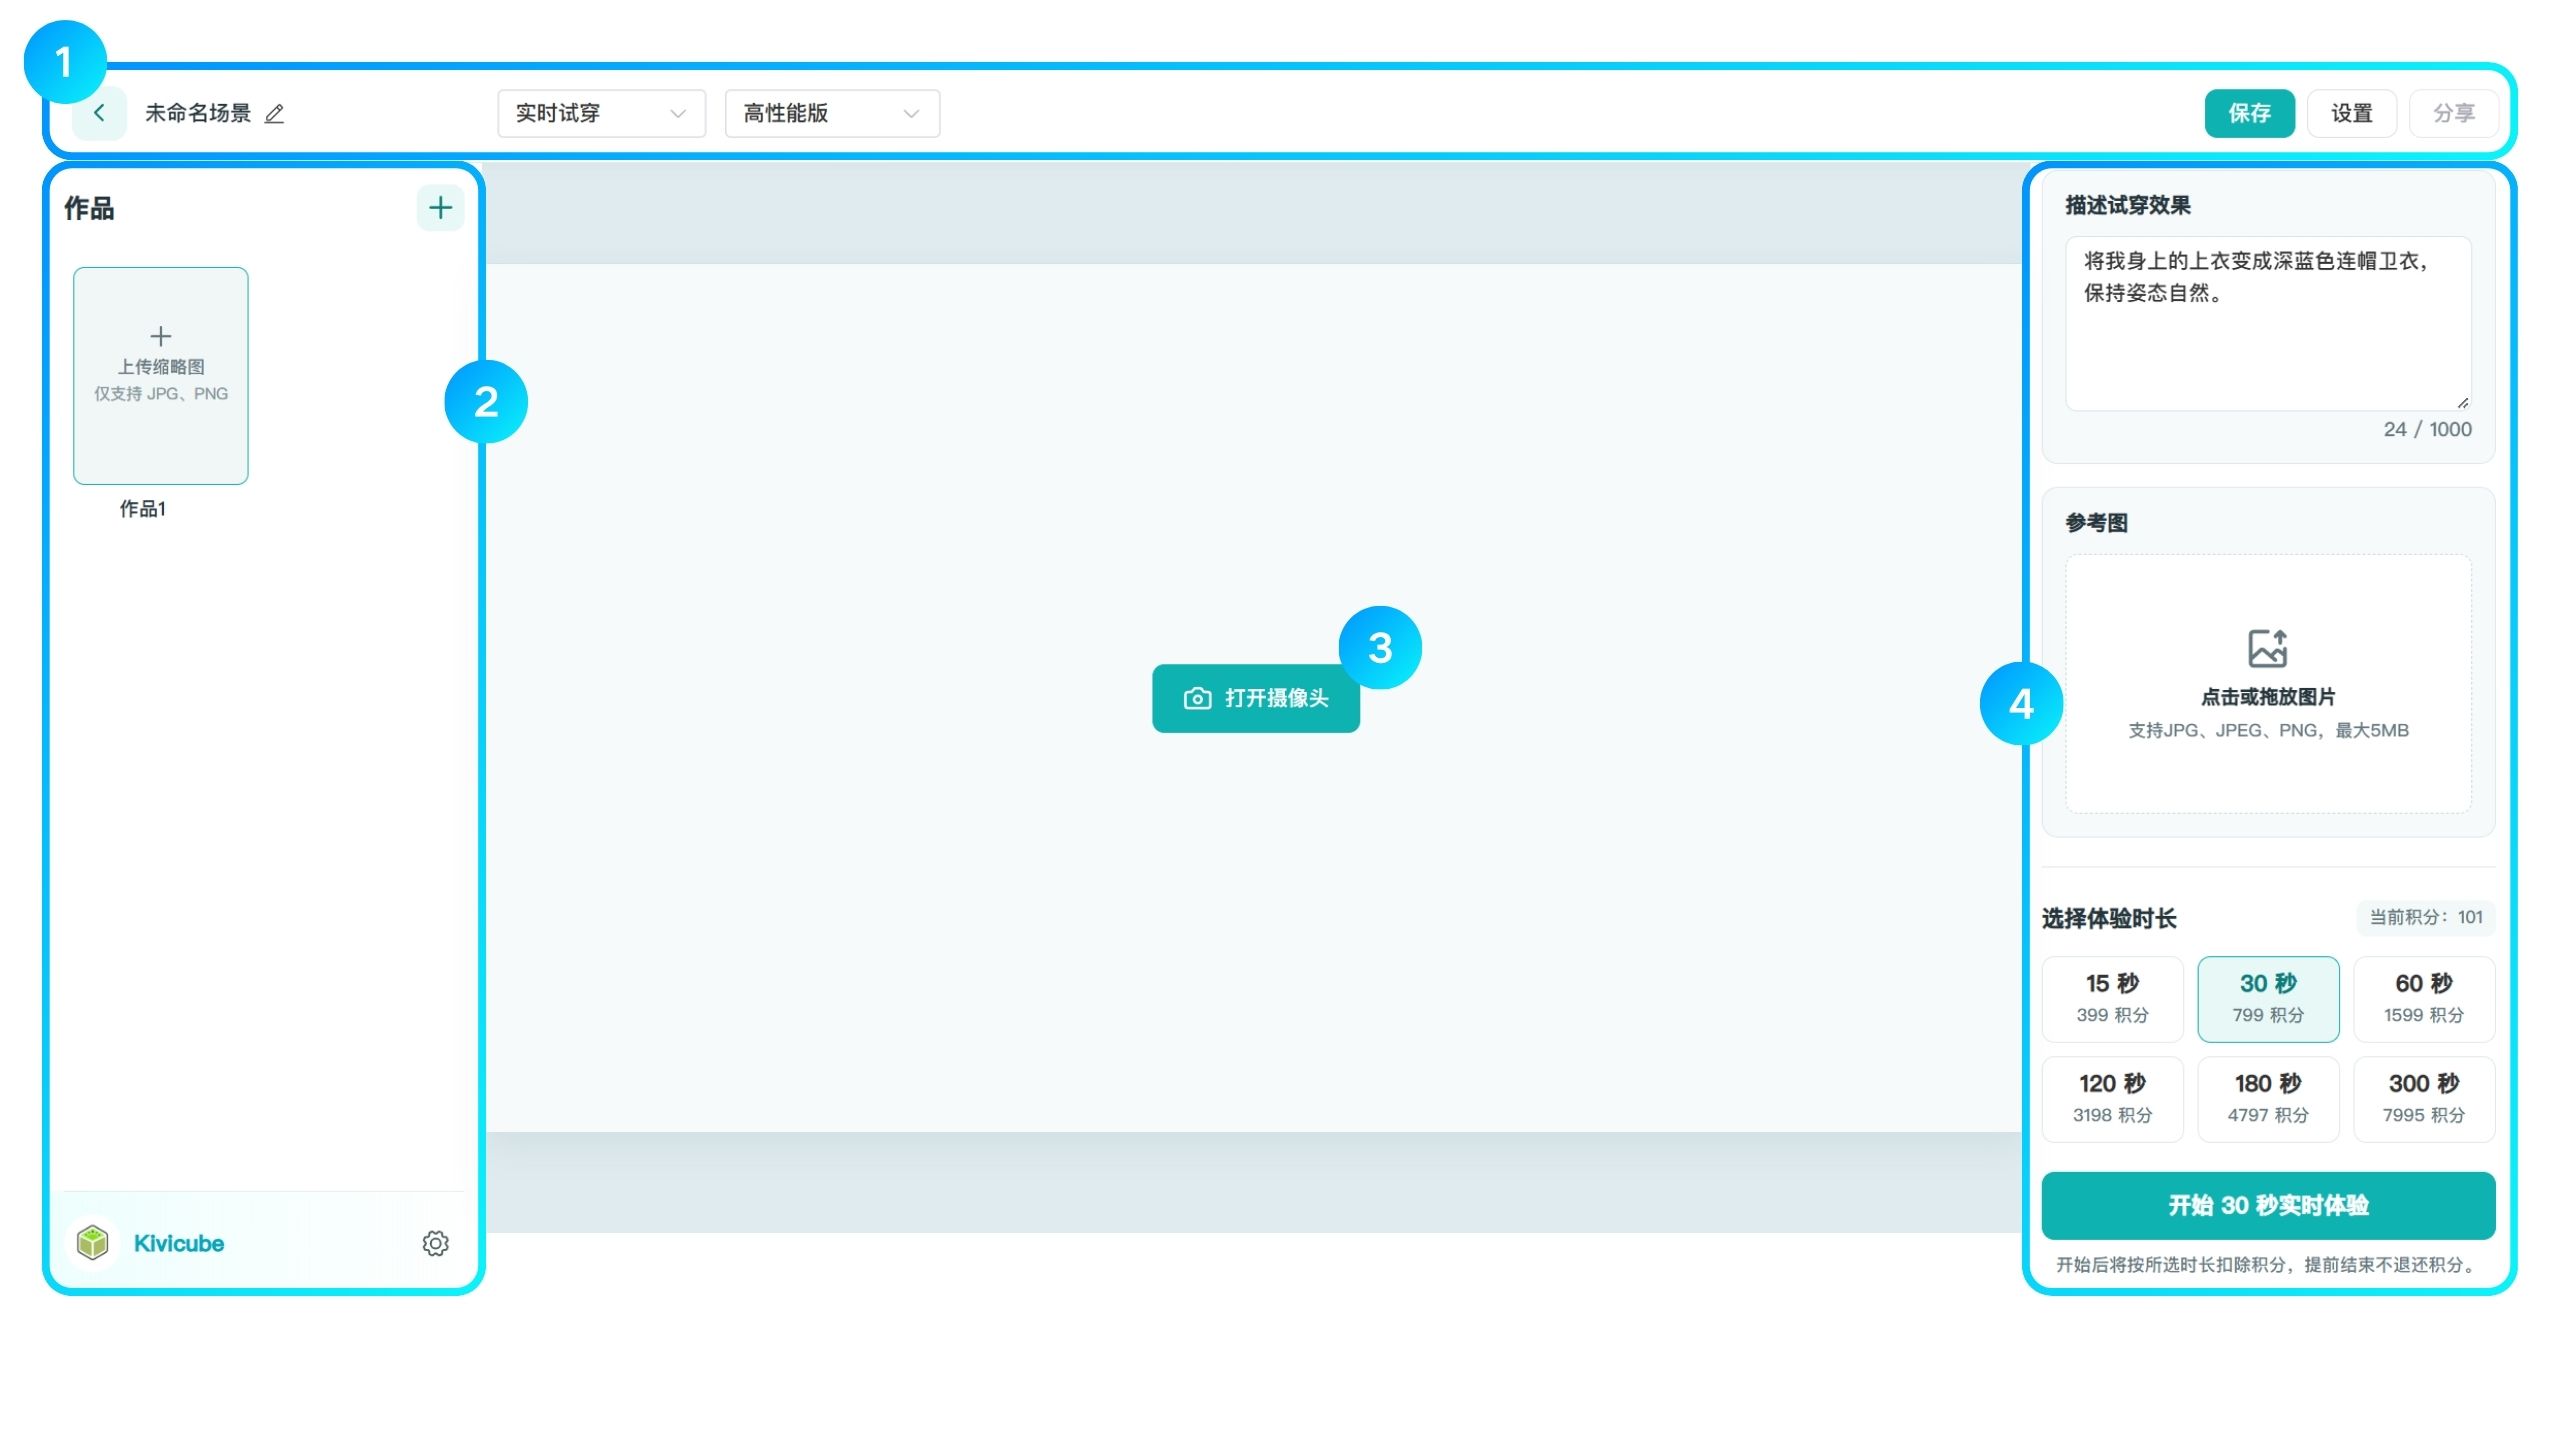The image size is (2560, 1440).
Task: Click the reference image upload icon
Action: point(2267,648)
